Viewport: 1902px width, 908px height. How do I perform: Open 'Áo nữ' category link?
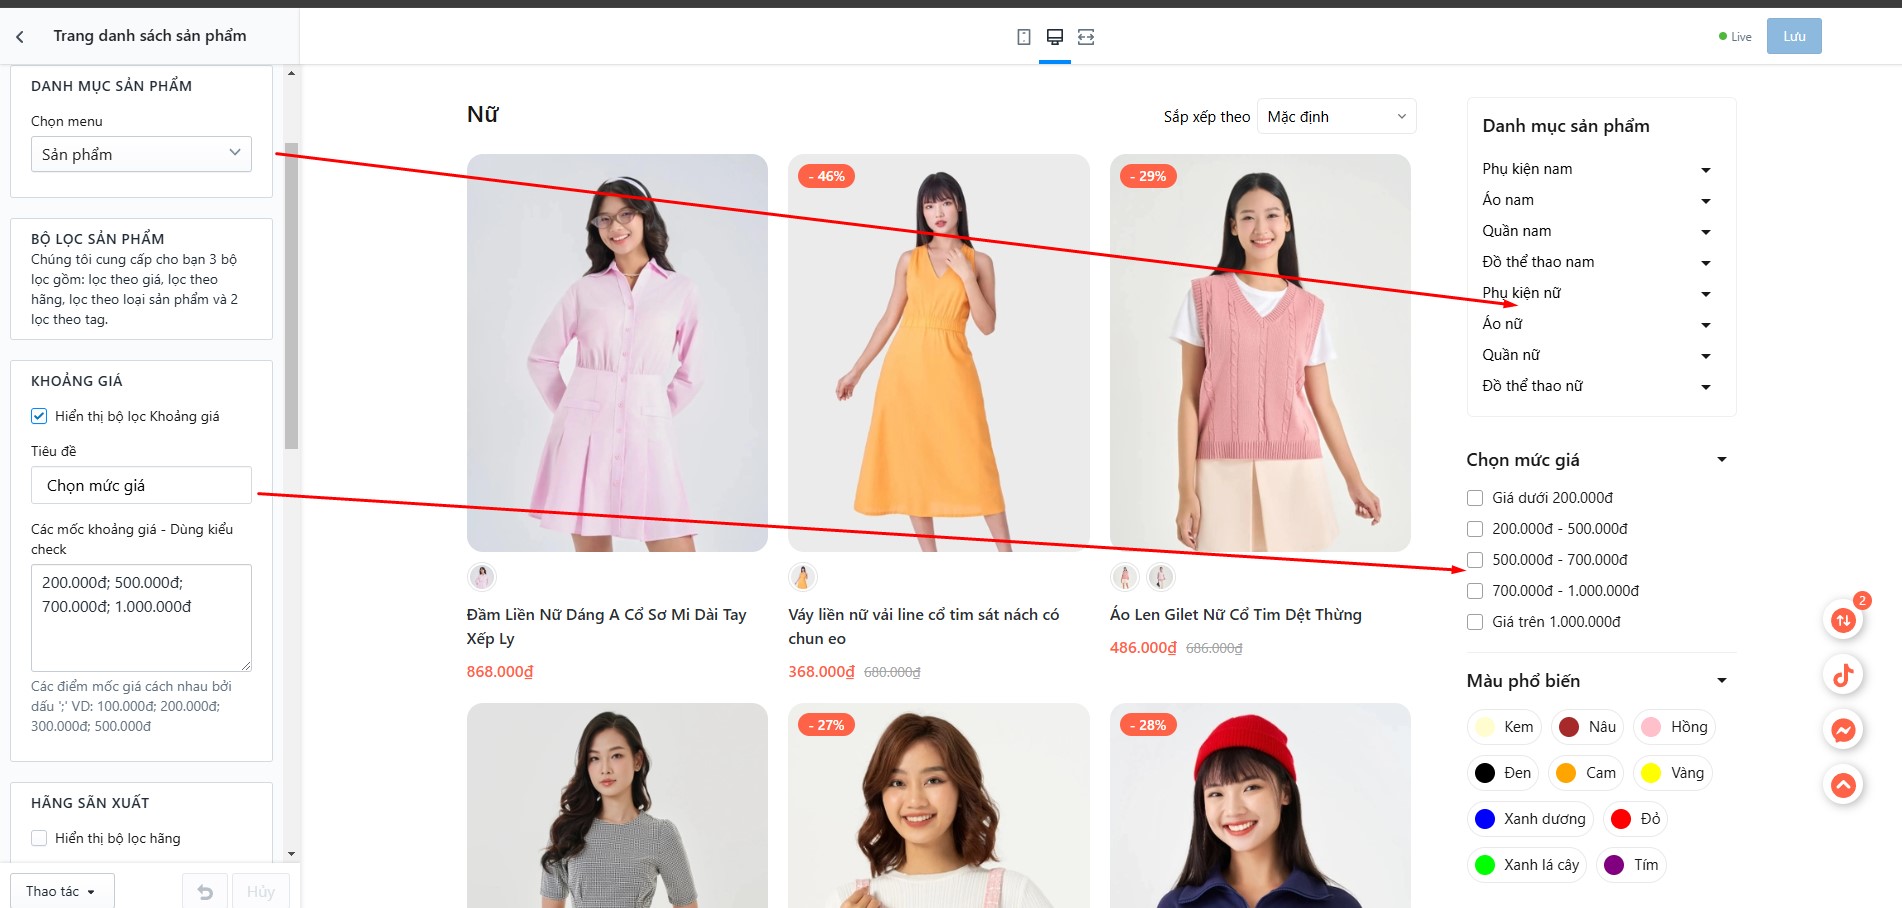tap(1502, 324)
